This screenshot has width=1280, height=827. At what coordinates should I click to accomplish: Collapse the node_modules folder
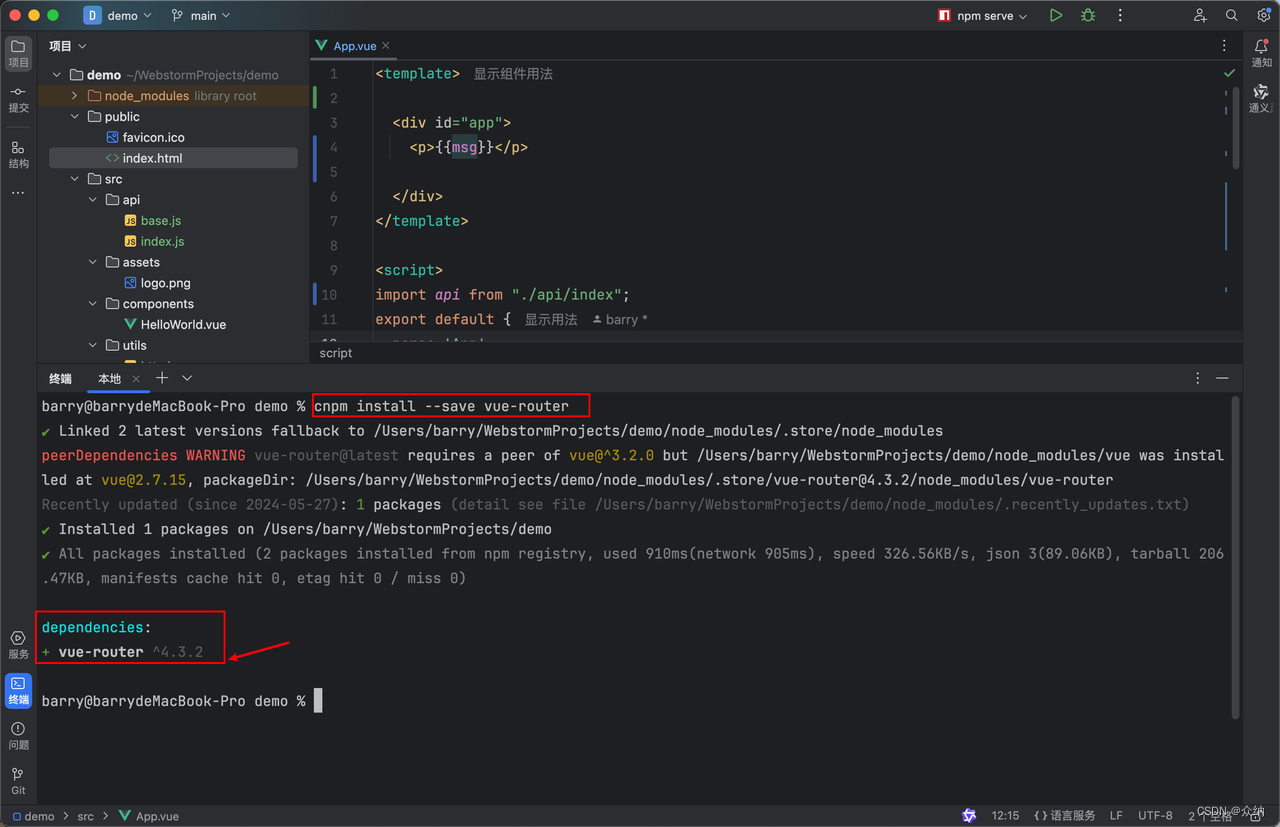point(76,95)
